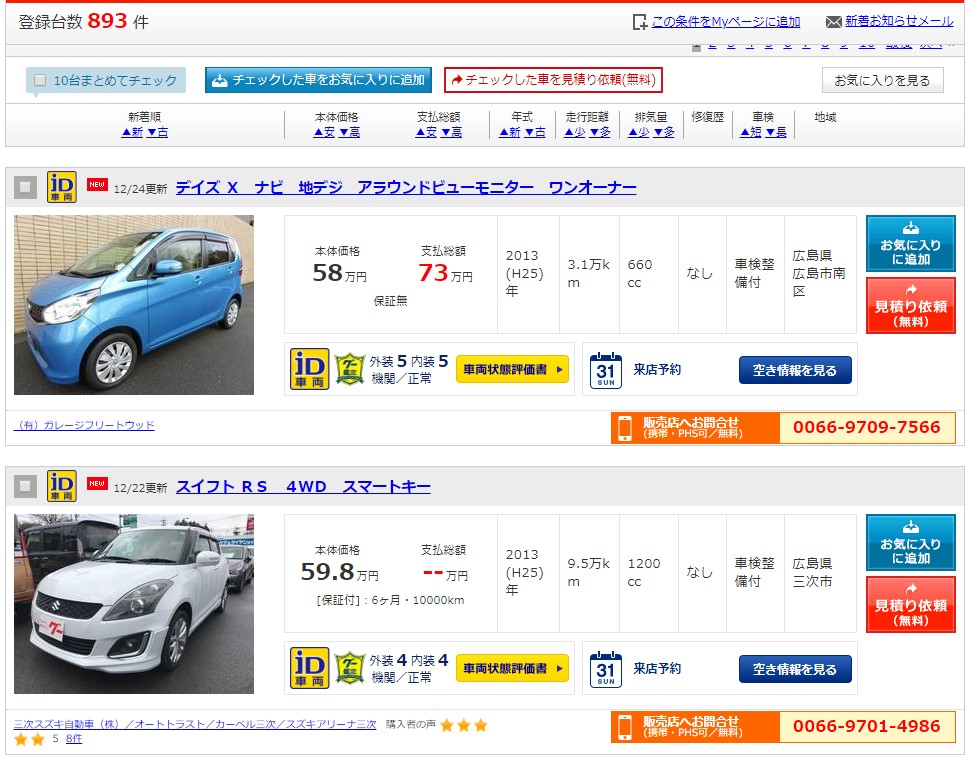Add スイフト RS to favorites
The height and width of the screenshot is (761, 975).
(x=910, y=543)
